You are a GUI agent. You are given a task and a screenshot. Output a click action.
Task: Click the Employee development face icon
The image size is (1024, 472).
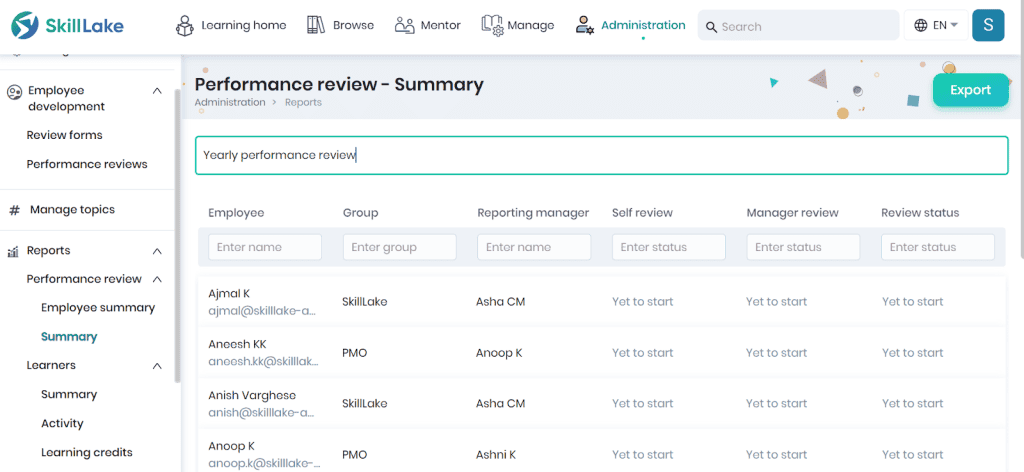14,91
